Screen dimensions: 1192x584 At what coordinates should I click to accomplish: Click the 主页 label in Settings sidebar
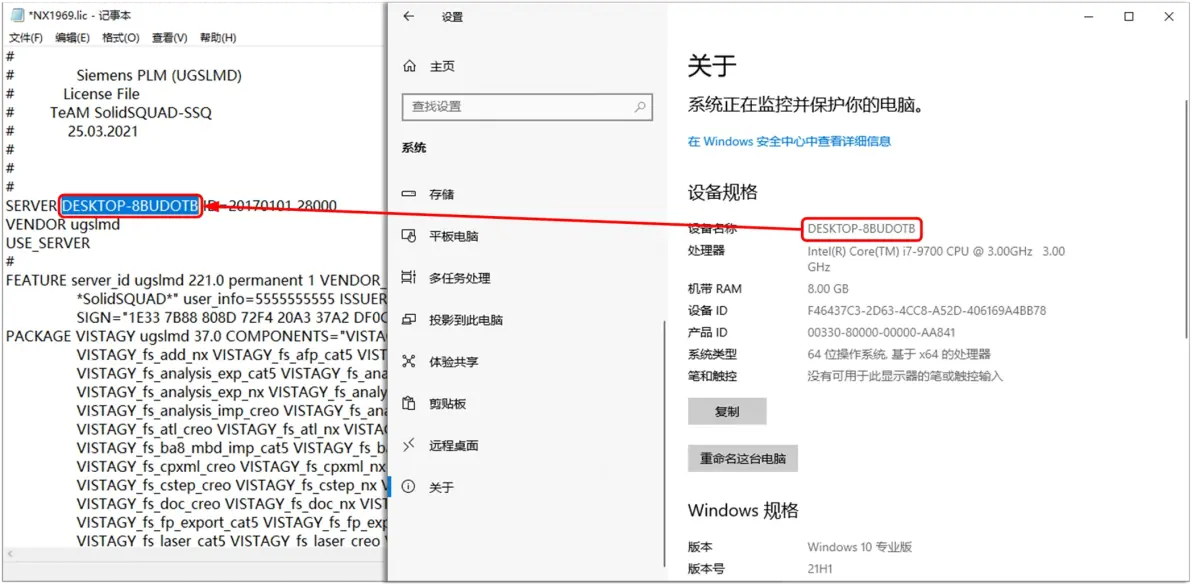click(x=442, y=67)
